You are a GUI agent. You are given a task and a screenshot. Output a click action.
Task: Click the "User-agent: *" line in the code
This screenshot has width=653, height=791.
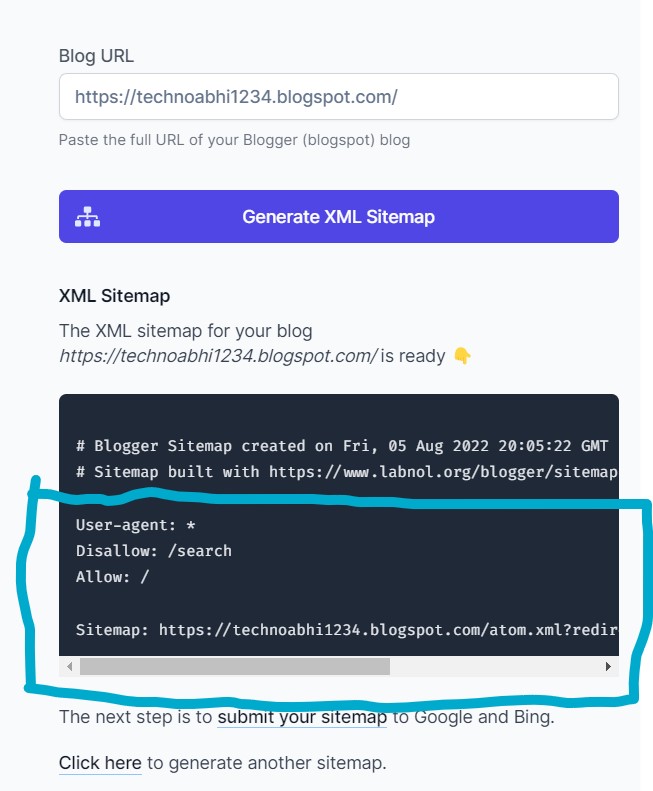point(135,525)
